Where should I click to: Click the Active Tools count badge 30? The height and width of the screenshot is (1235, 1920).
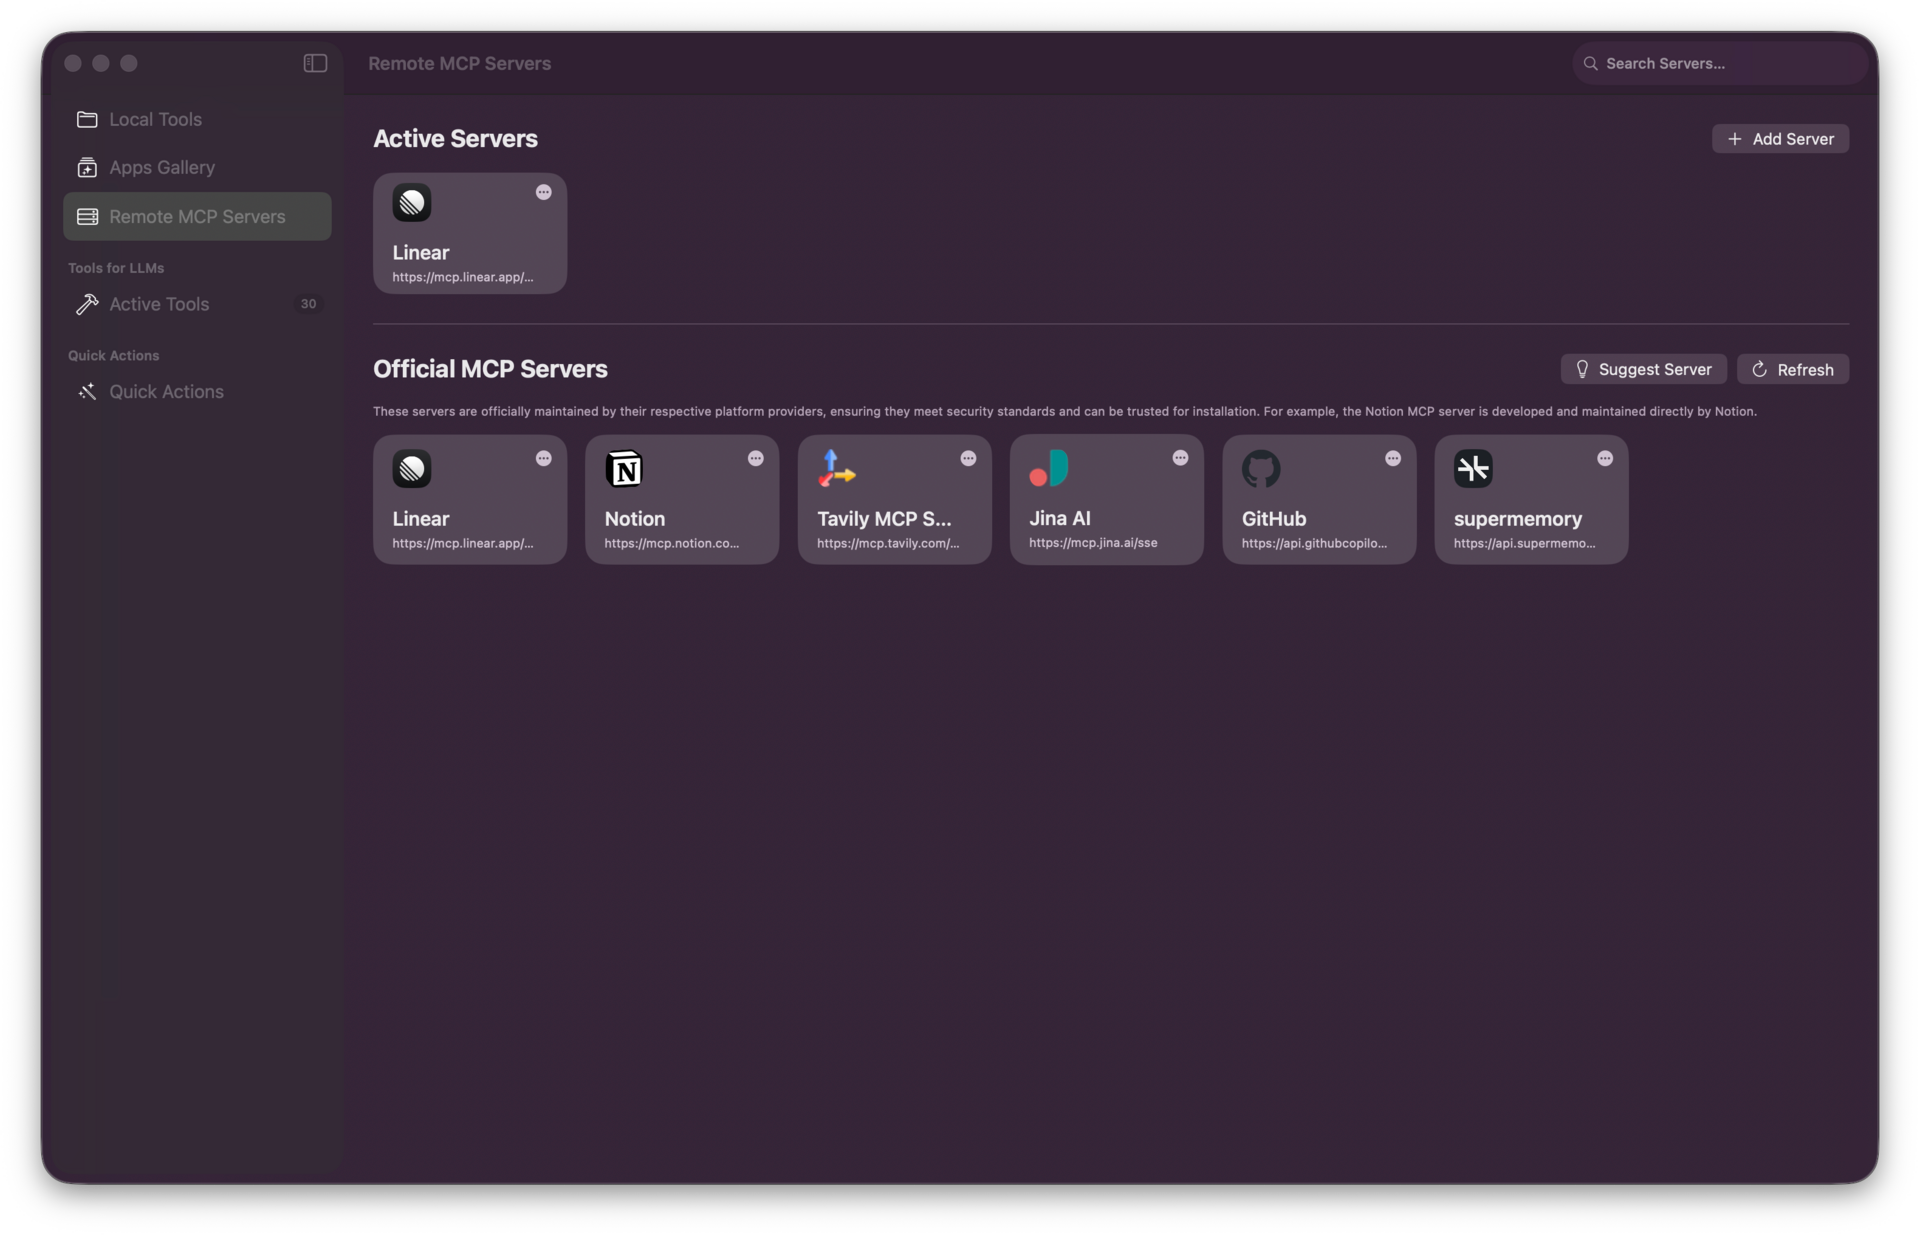(x=308, y=304)
